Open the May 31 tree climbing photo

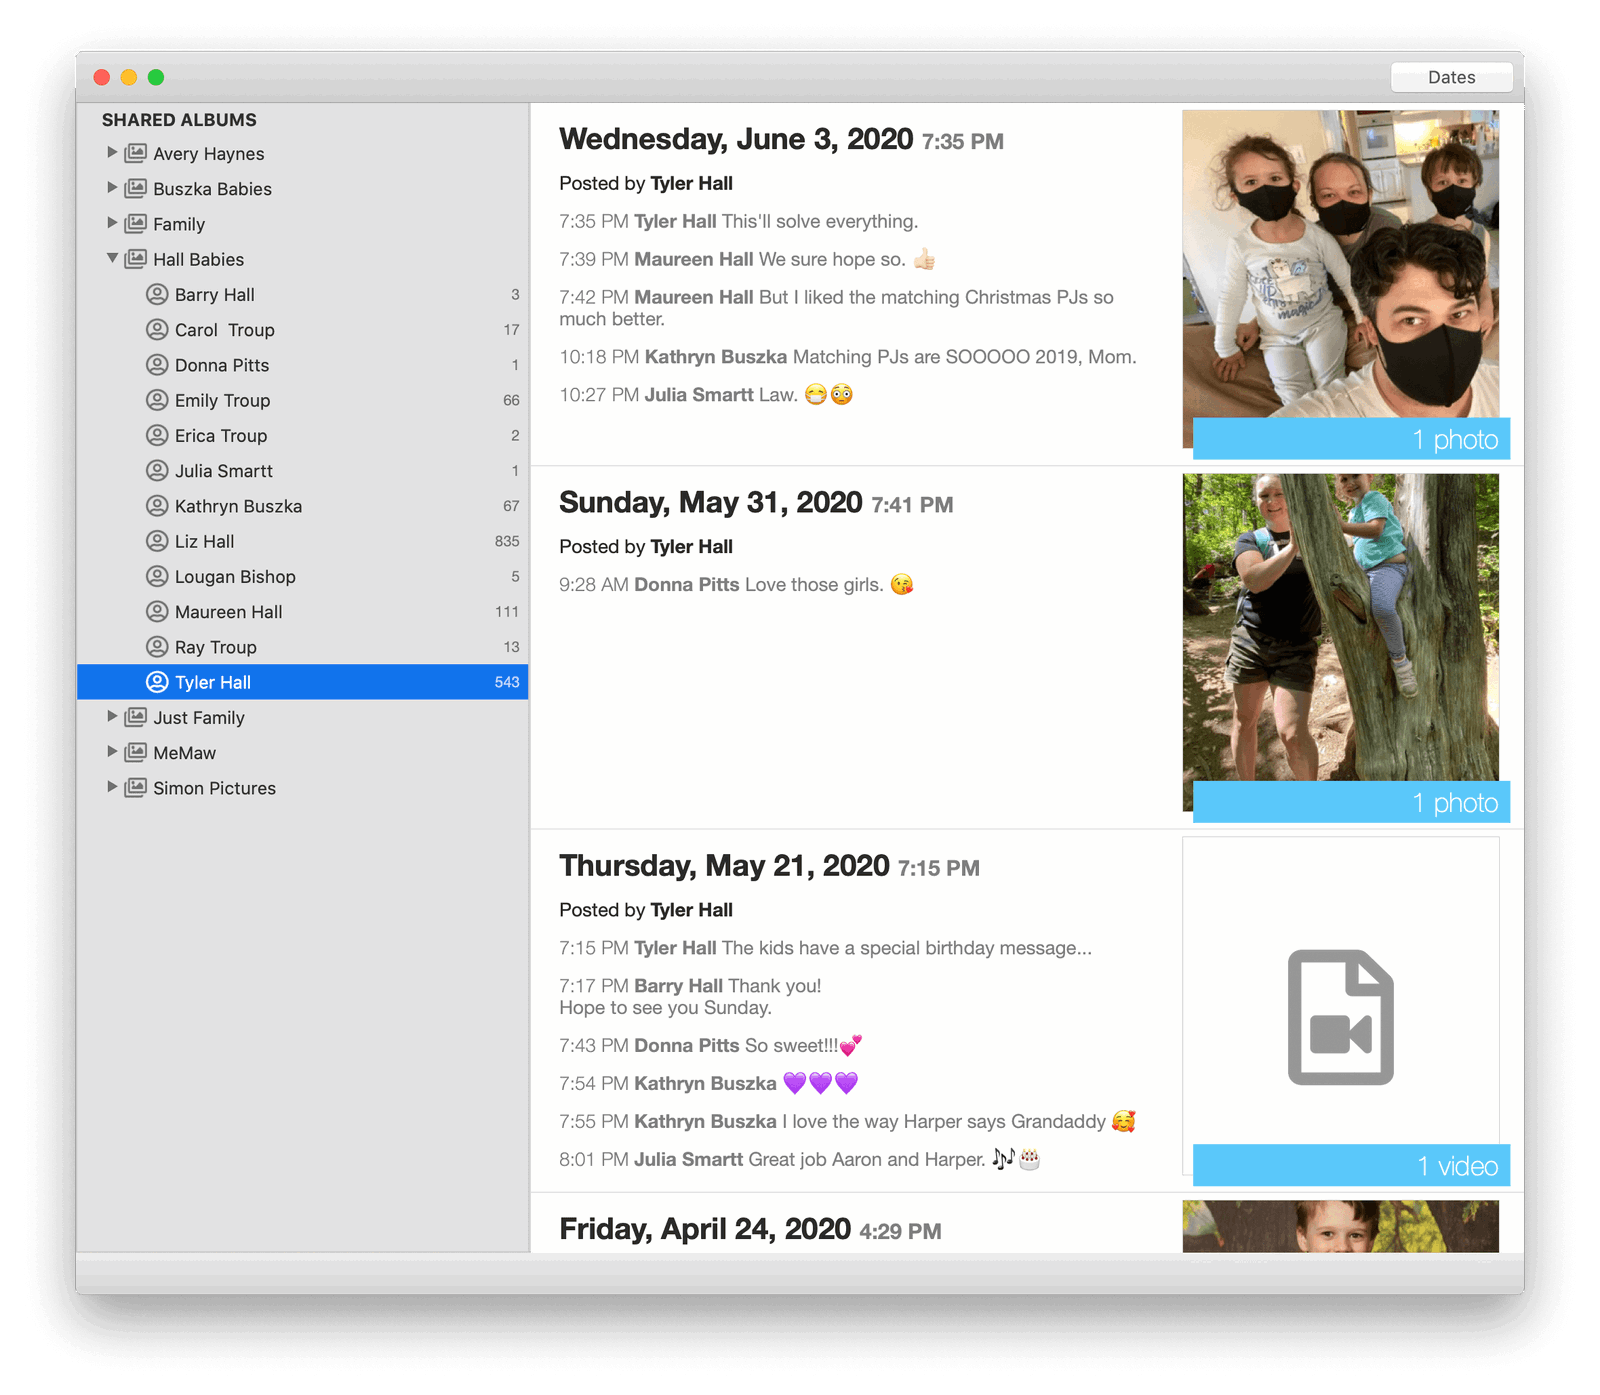pos(1340,630)
